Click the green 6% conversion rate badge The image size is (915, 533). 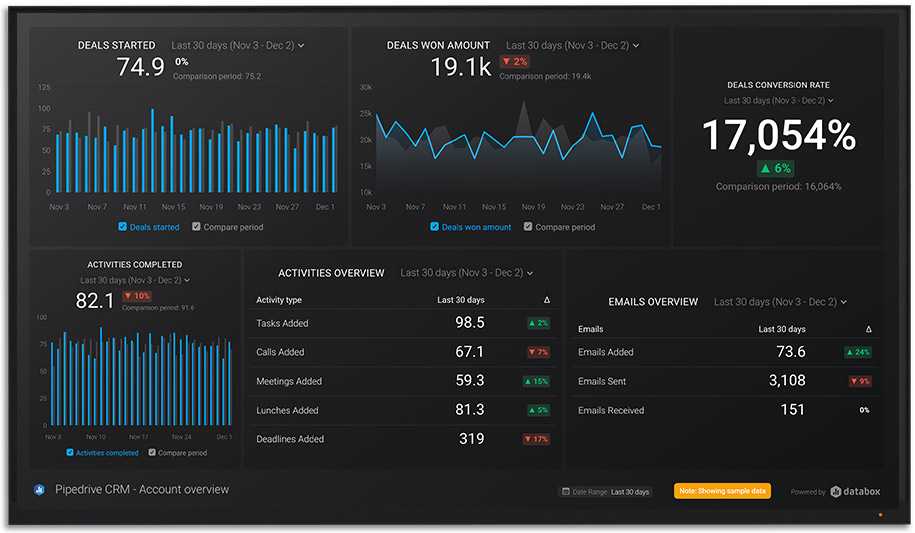[x=776, y=169]
